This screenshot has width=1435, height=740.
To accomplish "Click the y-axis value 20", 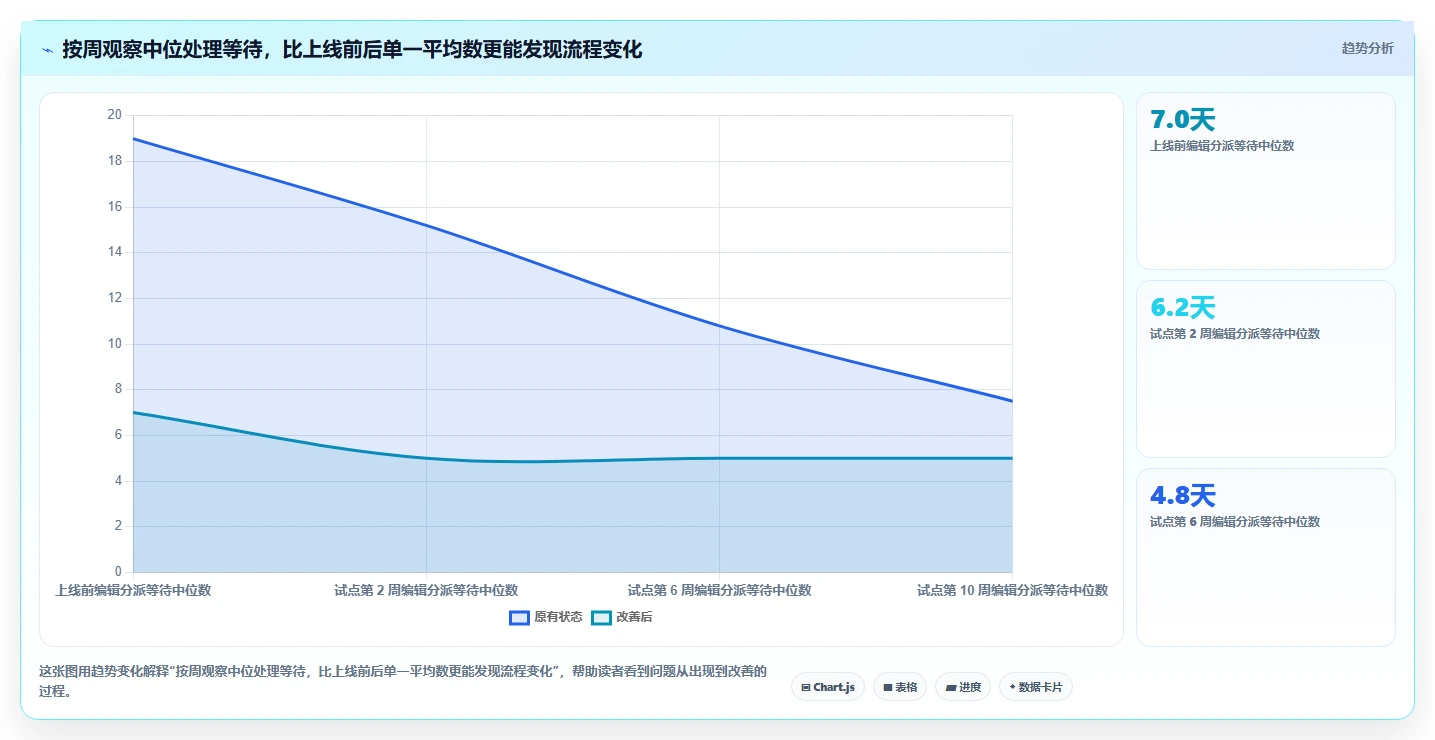I will (114, 115).
